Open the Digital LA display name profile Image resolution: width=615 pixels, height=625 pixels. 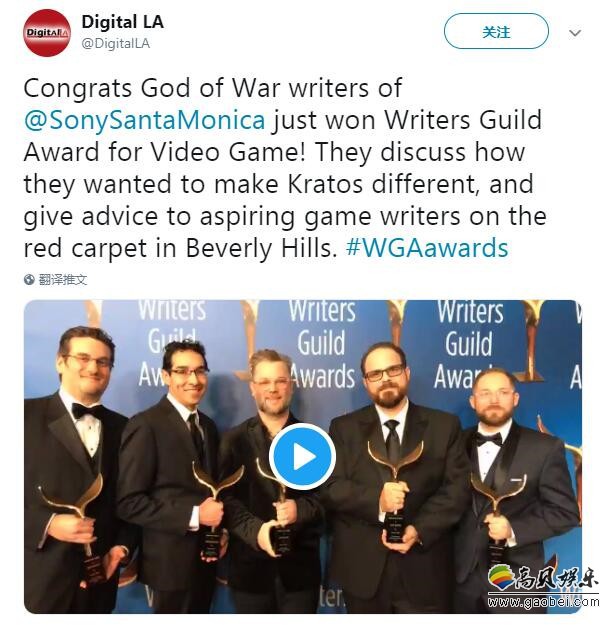point(122,22)
